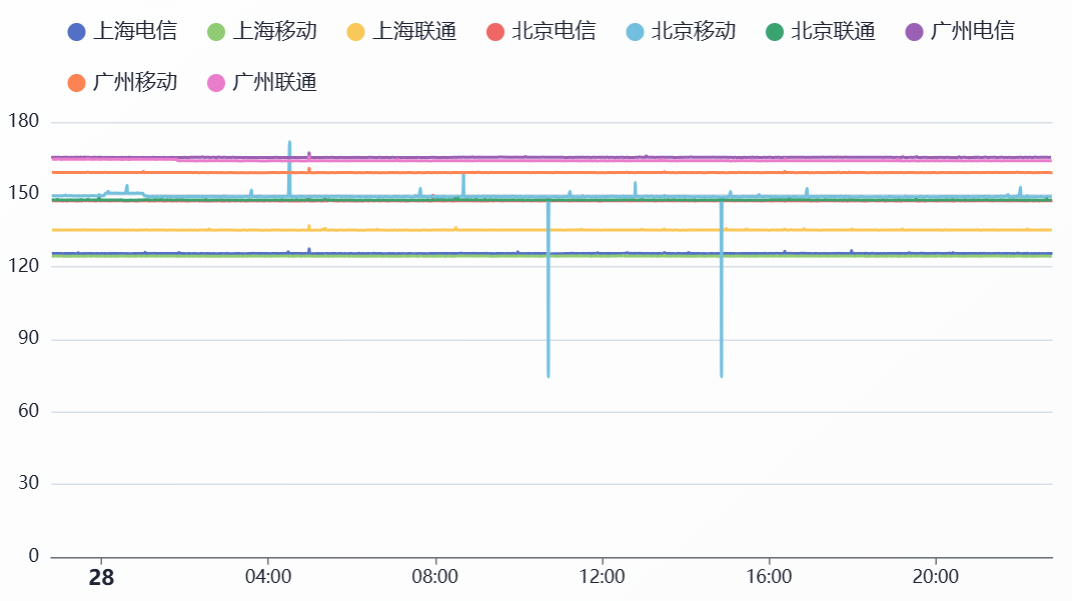Click the red 北京电信 legend dot
1072x601 pixels.
coord(496,32)
